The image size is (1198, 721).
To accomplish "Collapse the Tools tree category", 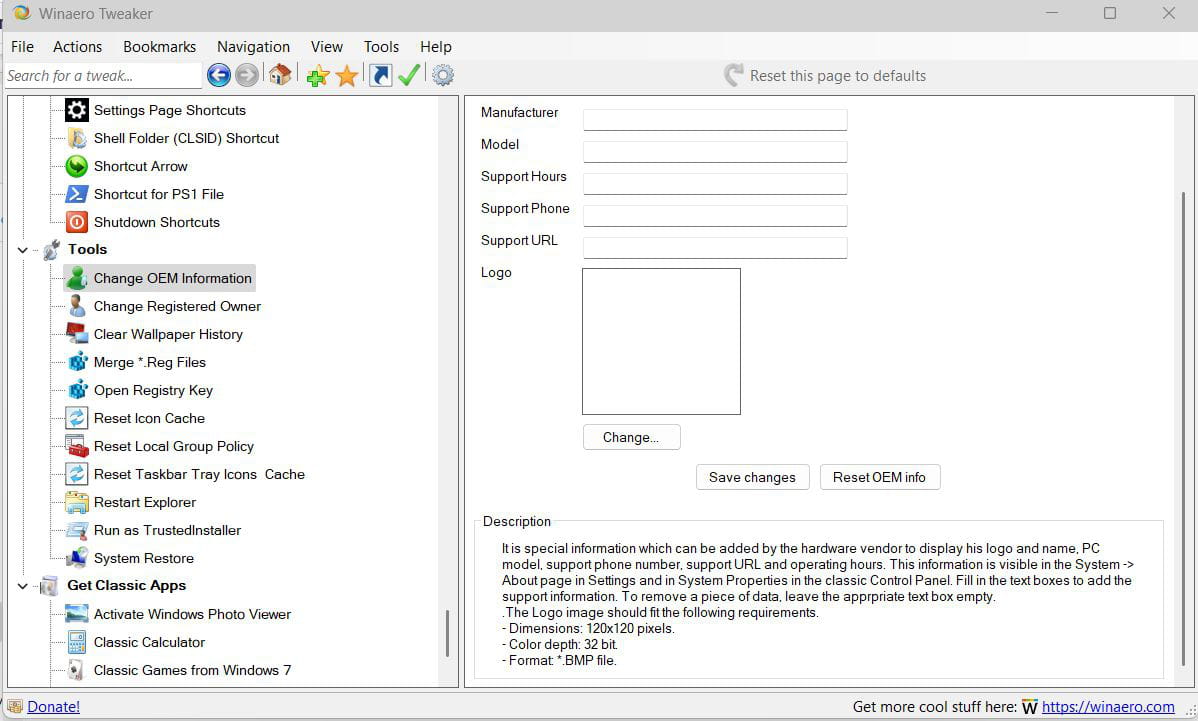I will 23,250.
